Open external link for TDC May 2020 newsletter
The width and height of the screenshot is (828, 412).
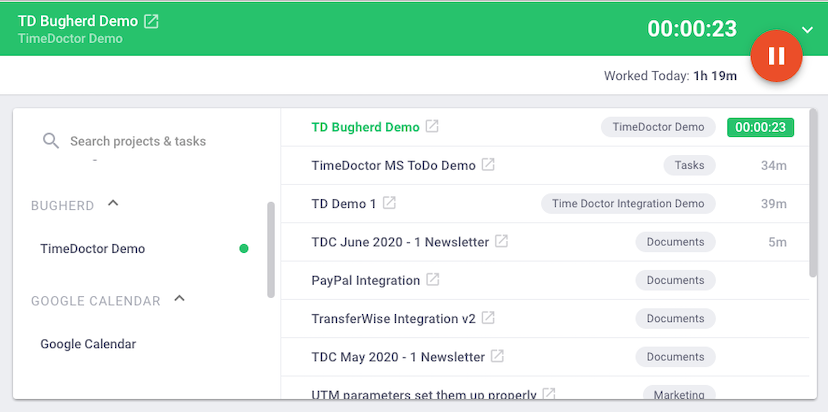tap(497, 356)
